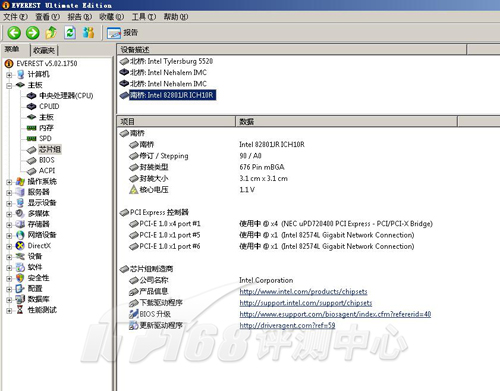Click the 计算机 computer icon
500x391 pixels.
pos(20,74)
